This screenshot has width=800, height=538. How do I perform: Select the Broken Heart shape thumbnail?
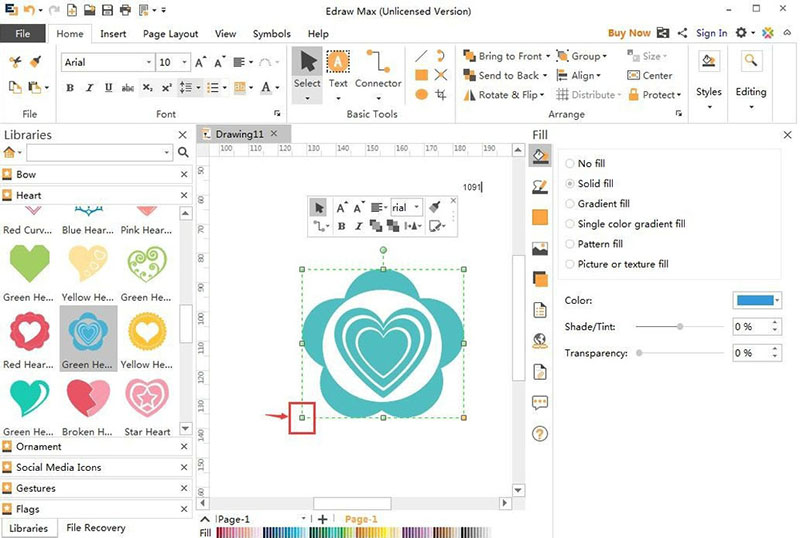point(88,399)
